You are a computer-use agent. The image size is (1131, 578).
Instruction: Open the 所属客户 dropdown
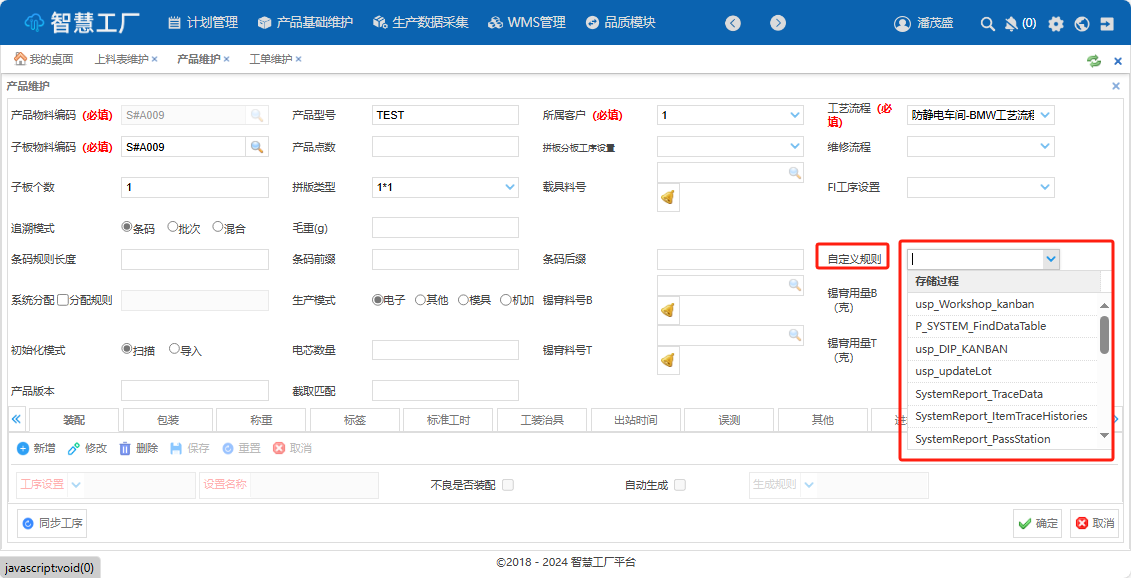point(795,115)
